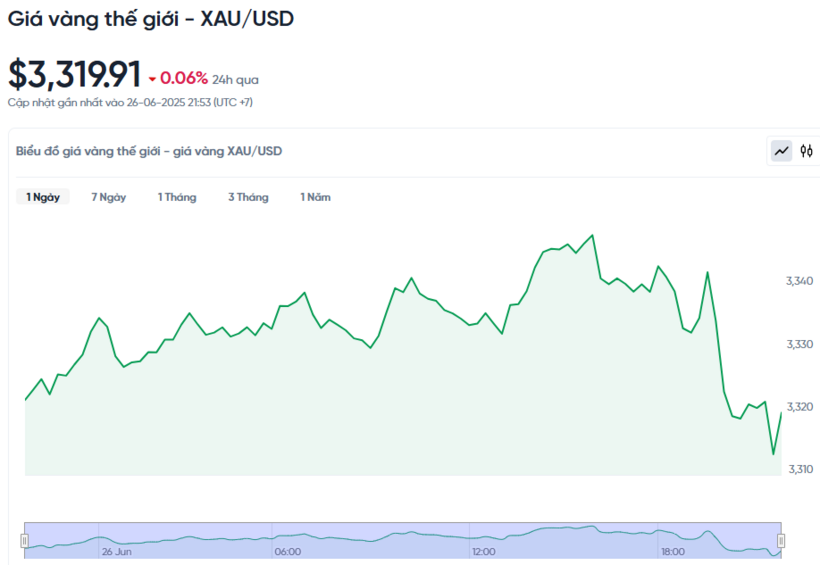
Task: Click the $3,319.91 gold price
Action: click(74, 74)
